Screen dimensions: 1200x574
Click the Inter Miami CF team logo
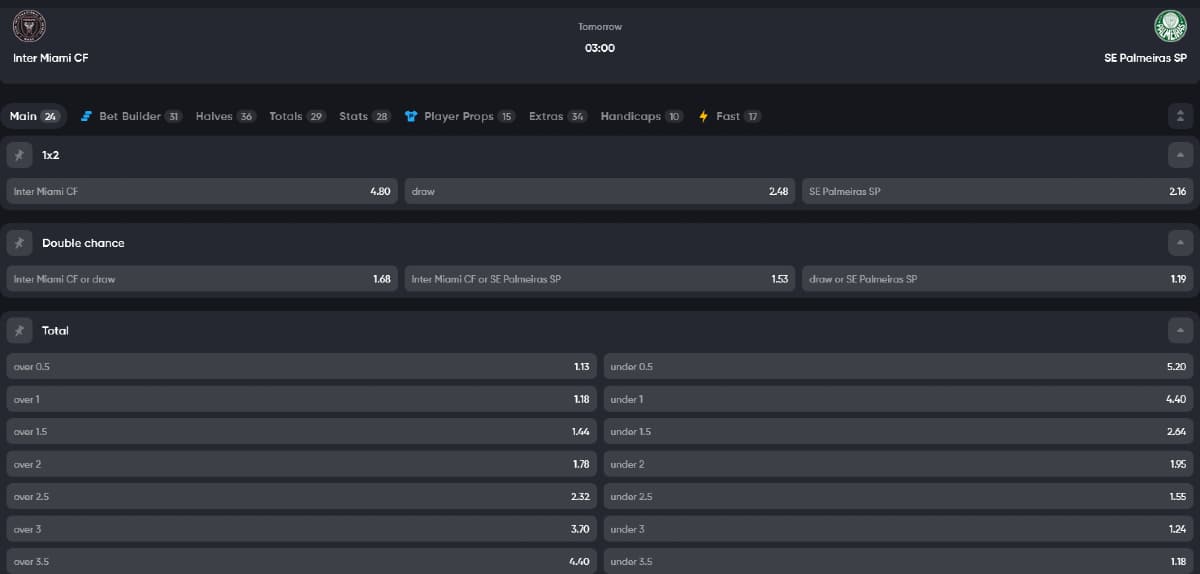click(29, 26)
